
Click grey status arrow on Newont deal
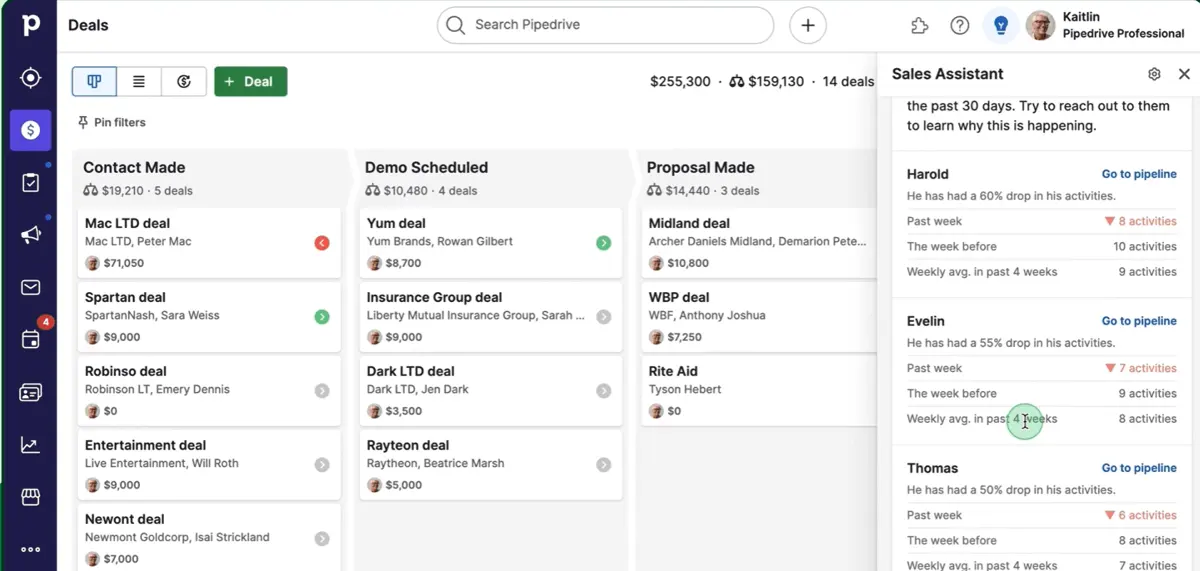coord(322,539)
